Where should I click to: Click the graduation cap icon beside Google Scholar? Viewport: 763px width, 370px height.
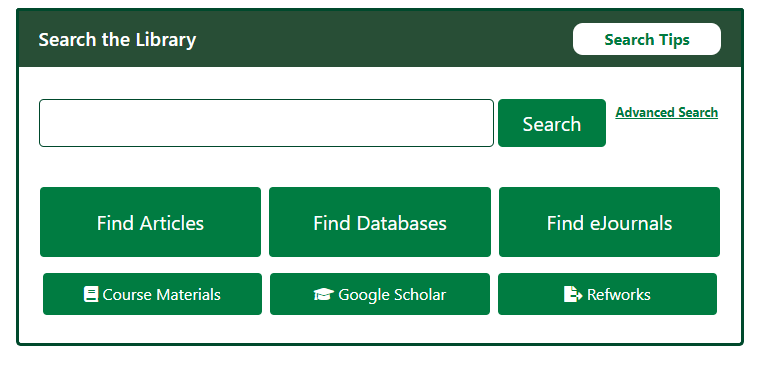coord(324,295)
